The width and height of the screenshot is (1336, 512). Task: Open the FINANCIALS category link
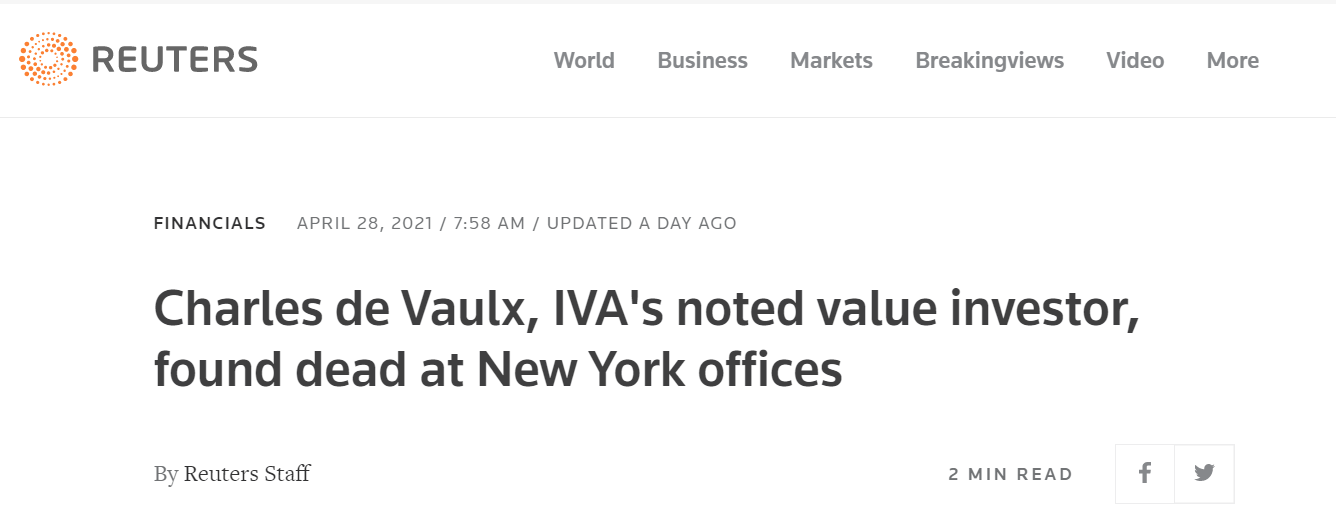[x=210, y=223]
